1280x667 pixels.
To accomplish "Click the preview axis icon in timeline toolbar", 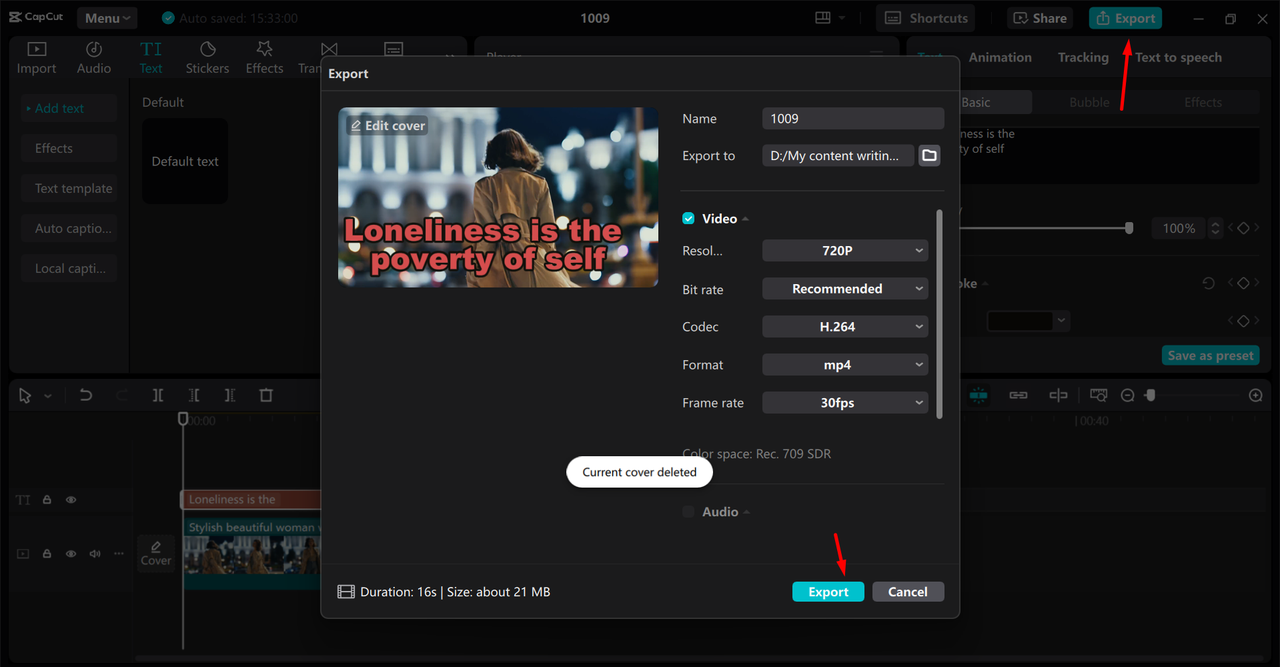I will (x=1058, y=395).
